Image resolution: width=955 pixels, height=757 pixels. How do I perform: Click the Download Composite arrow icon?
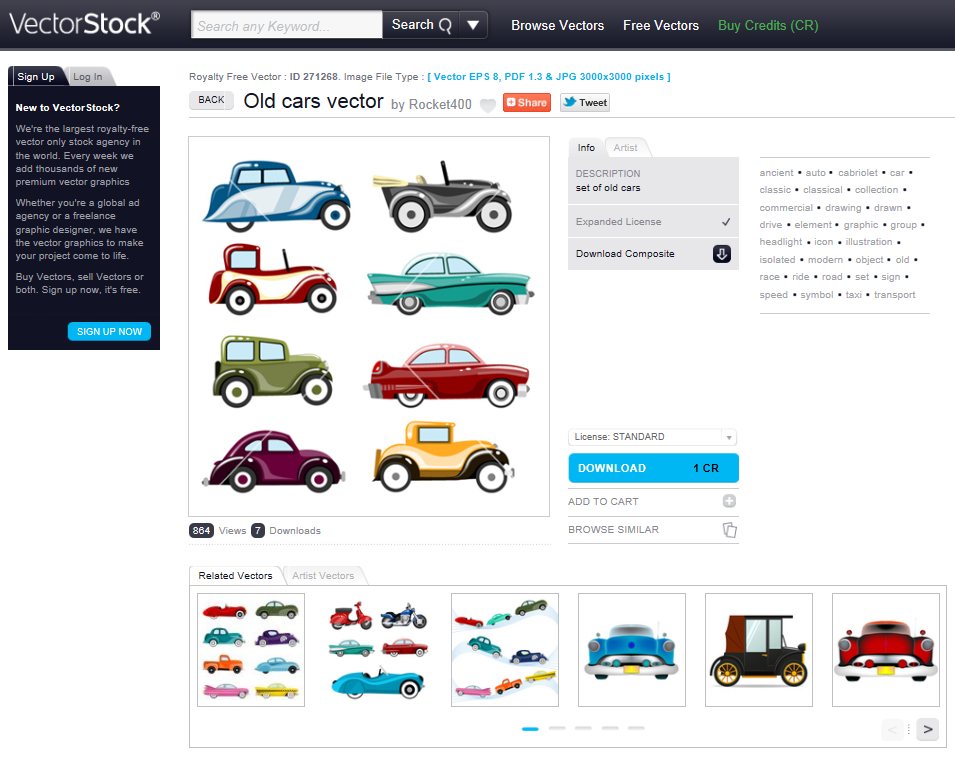pyautogui.click(x=722, y=254)
